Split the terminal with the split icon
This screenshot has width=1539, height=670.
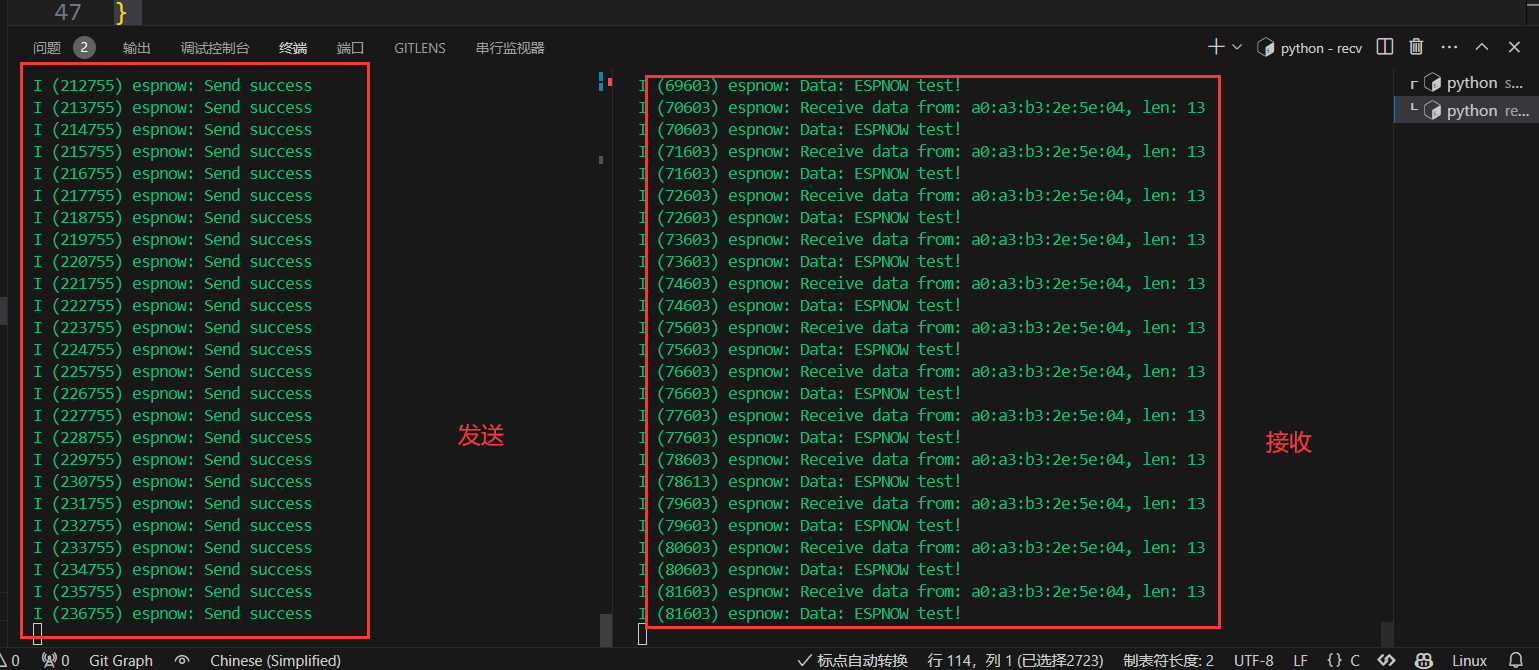coord(1385,47)
